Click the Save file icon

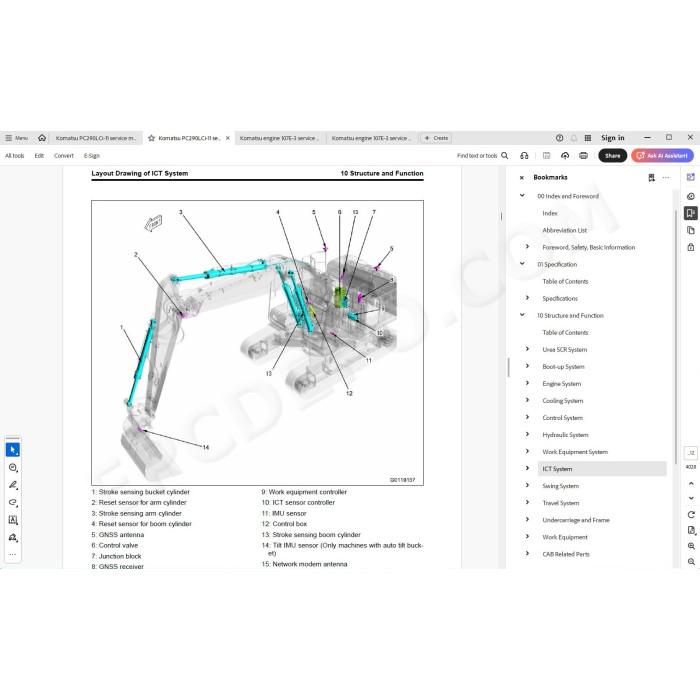pos(546,155)
